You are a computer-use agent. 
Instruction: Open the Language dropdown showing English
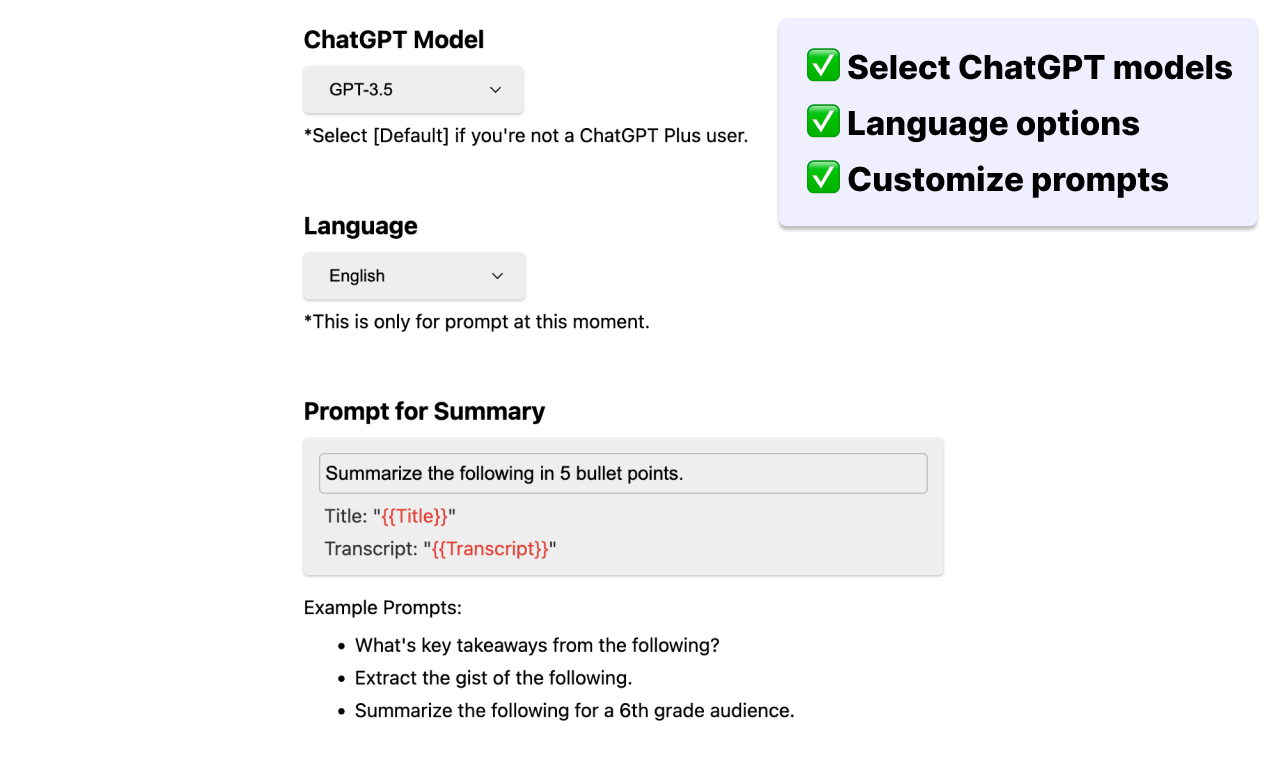(413, 275)
